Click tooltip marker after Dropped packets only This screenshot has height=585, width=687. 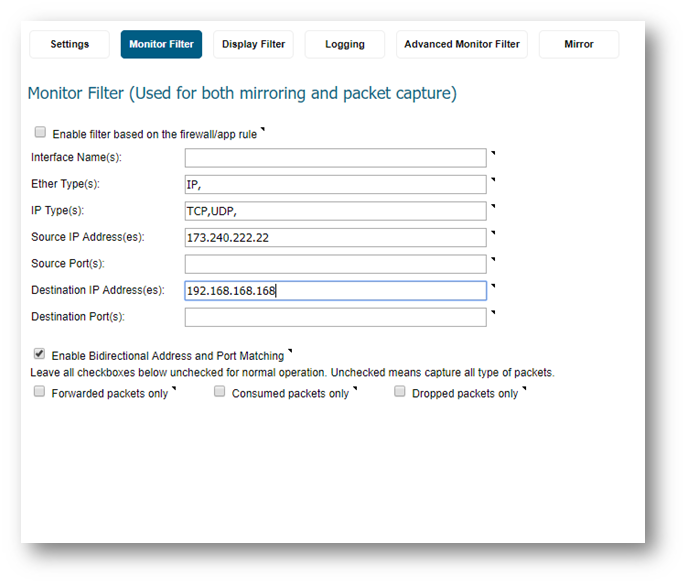click(524, 388)
